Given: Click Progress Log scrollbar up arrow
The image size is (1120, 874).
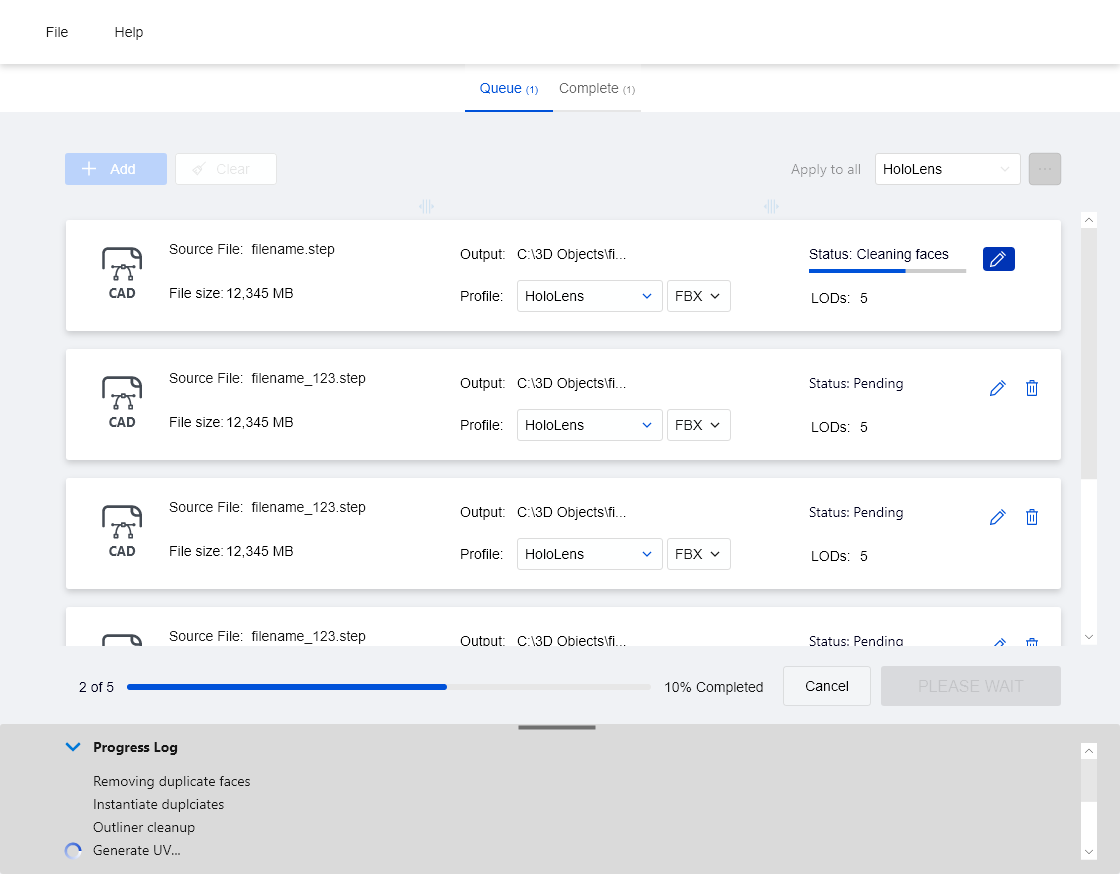Looking at the screenshot, I should 1089,750.
